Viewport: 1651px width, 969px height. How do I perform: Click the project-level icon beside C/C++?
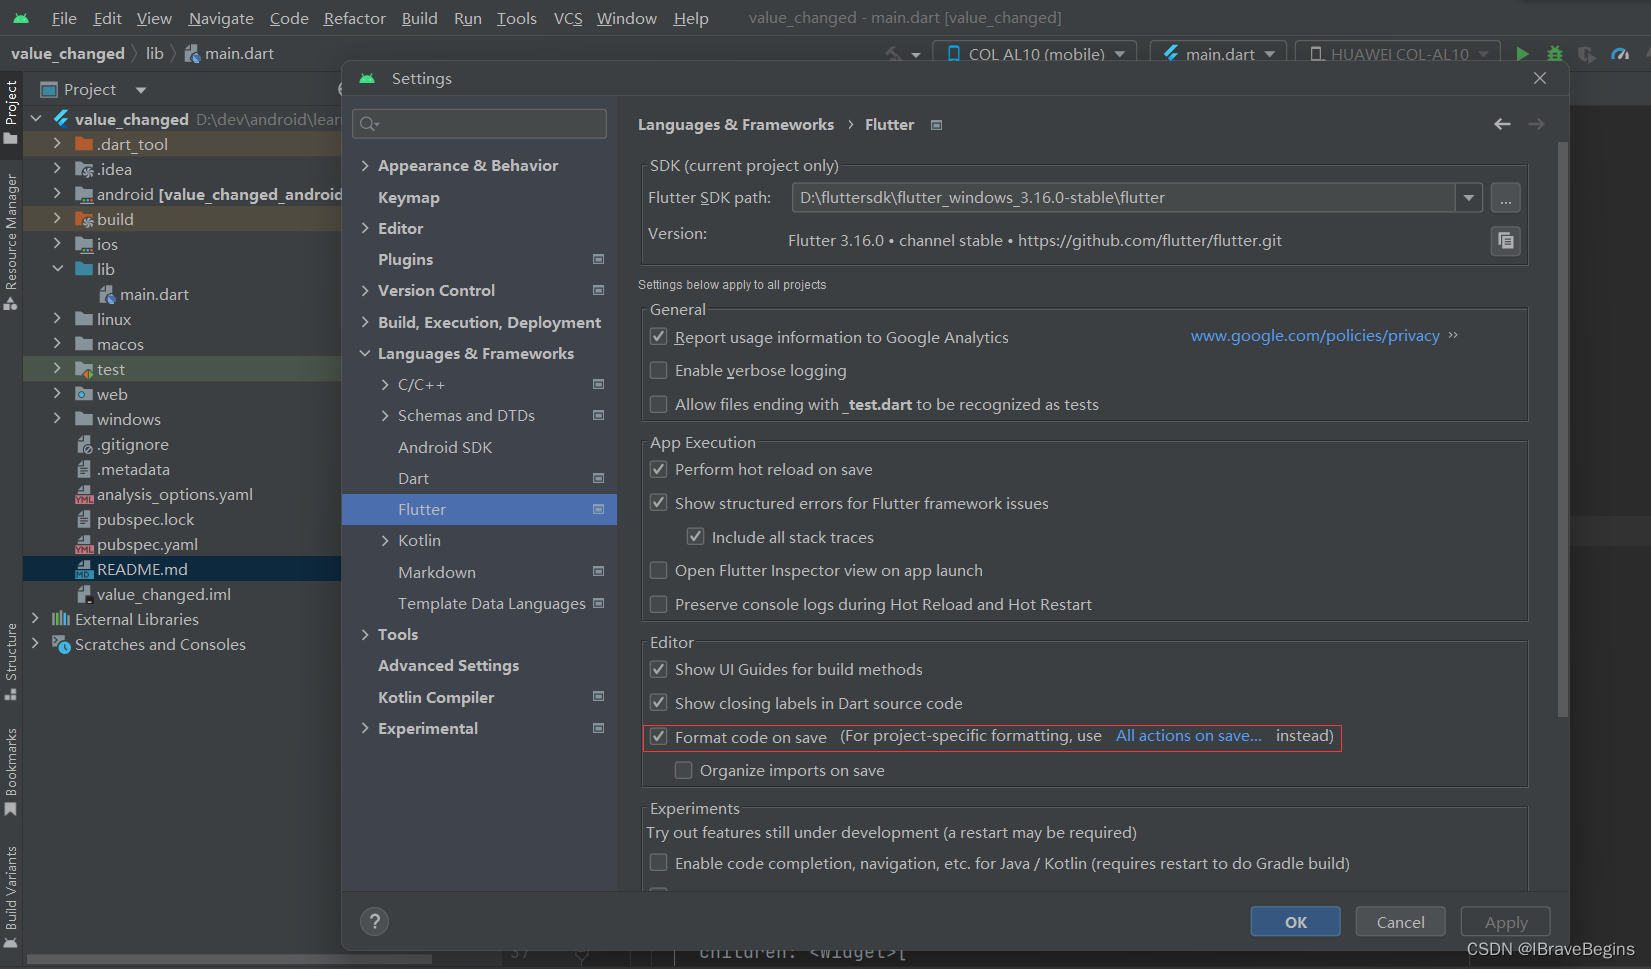(x=598, y=384)
